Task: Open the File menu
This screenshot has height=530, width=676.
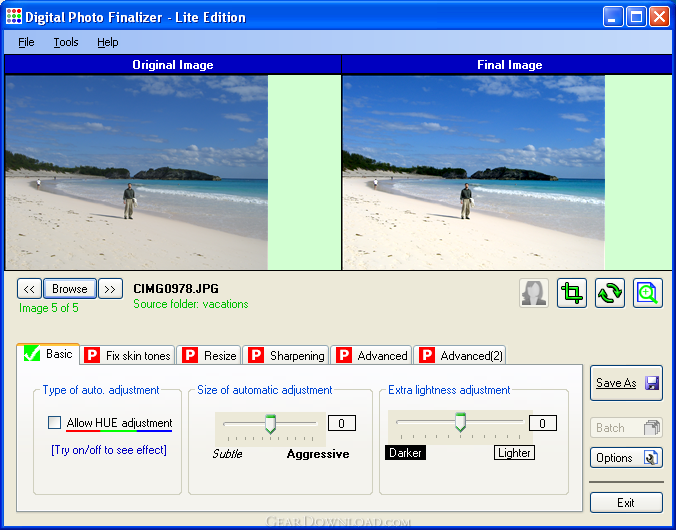Action: click(x=26, y=42)
